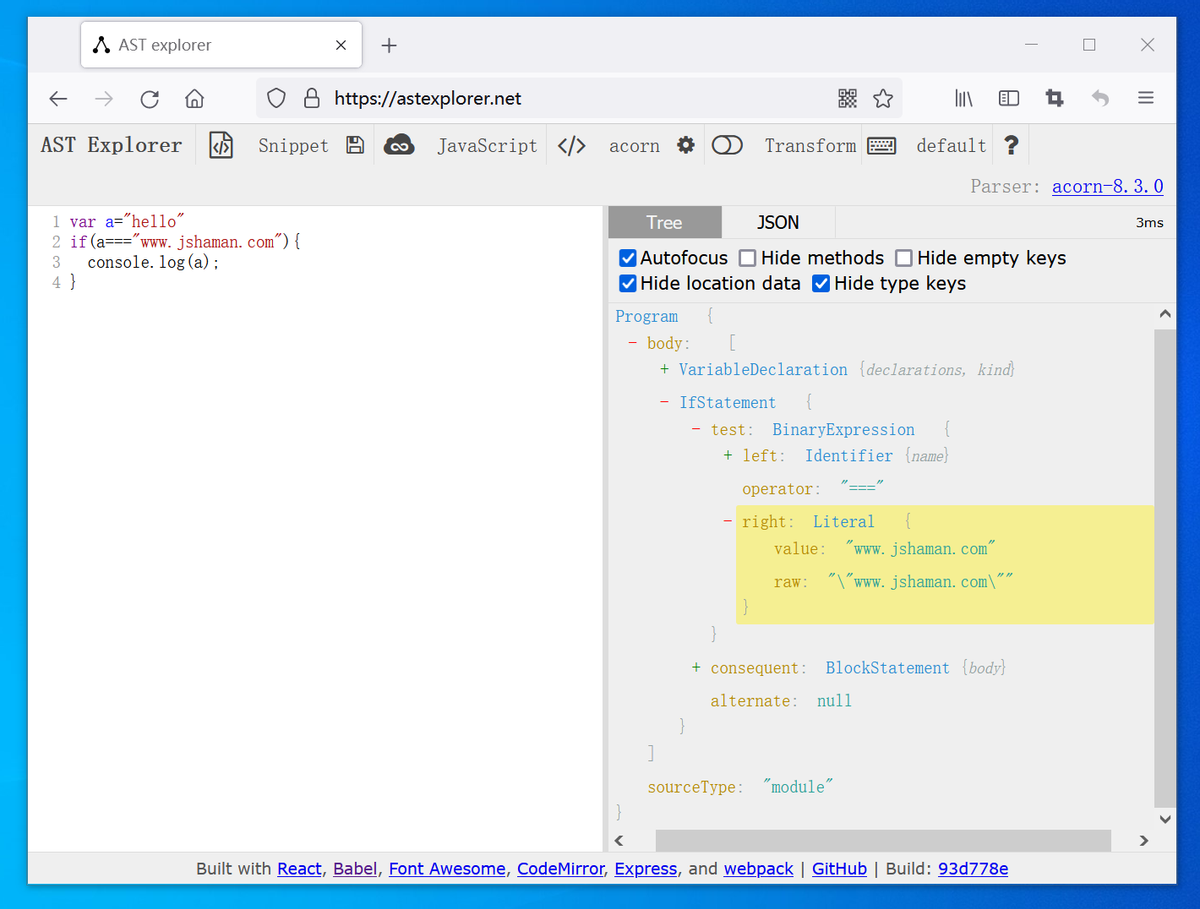Uncheck the Hide location data checkbox

click(628, 284)
